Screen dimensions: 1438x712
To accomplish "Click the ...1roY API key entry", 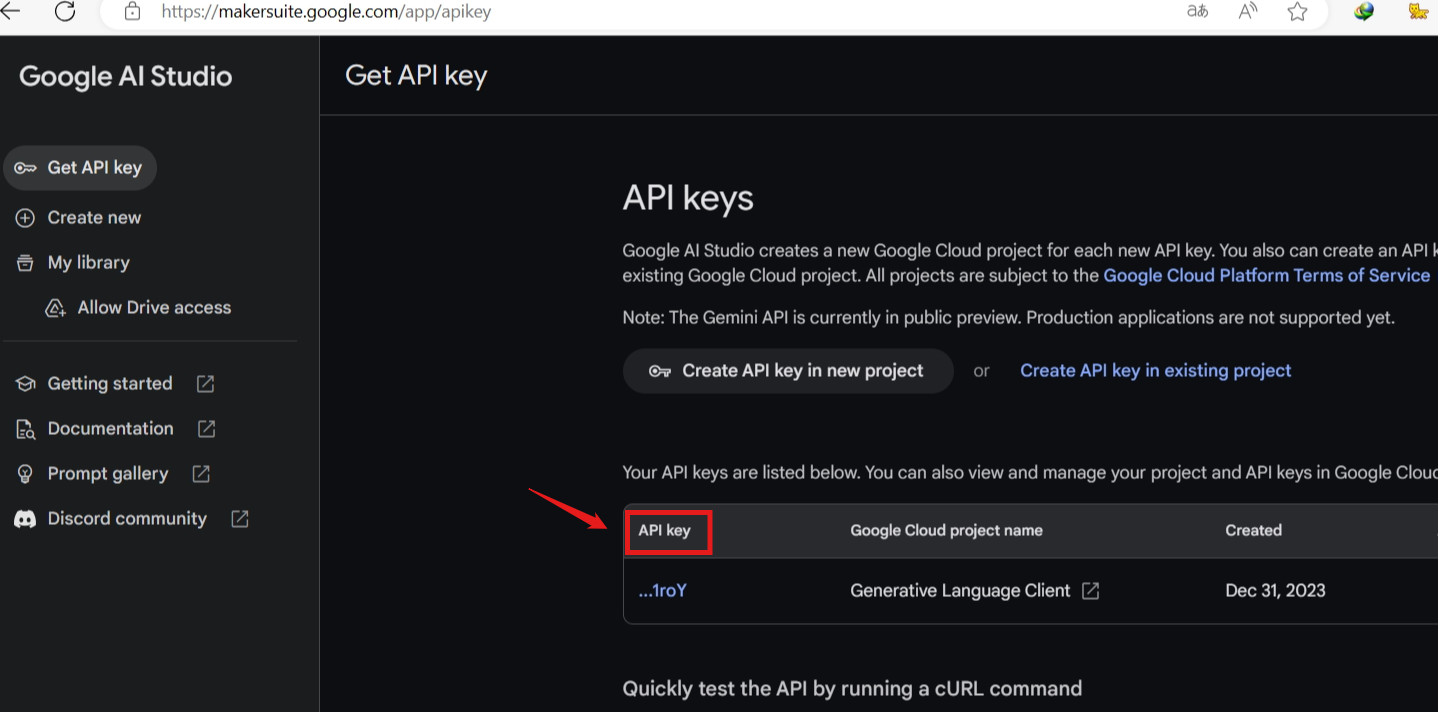I will coord(662,590).
